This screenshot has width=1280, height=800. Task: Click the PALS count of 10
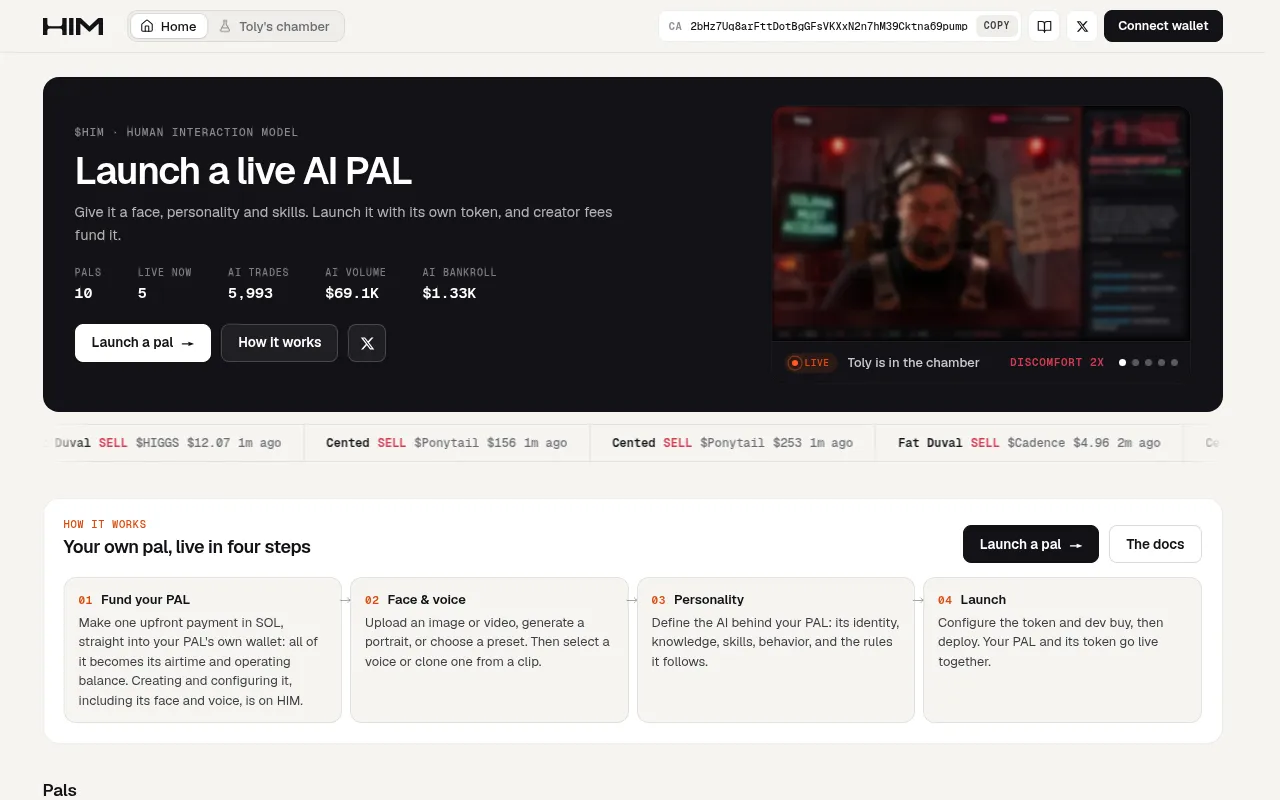pyautogui.click(x=84, y=293)
